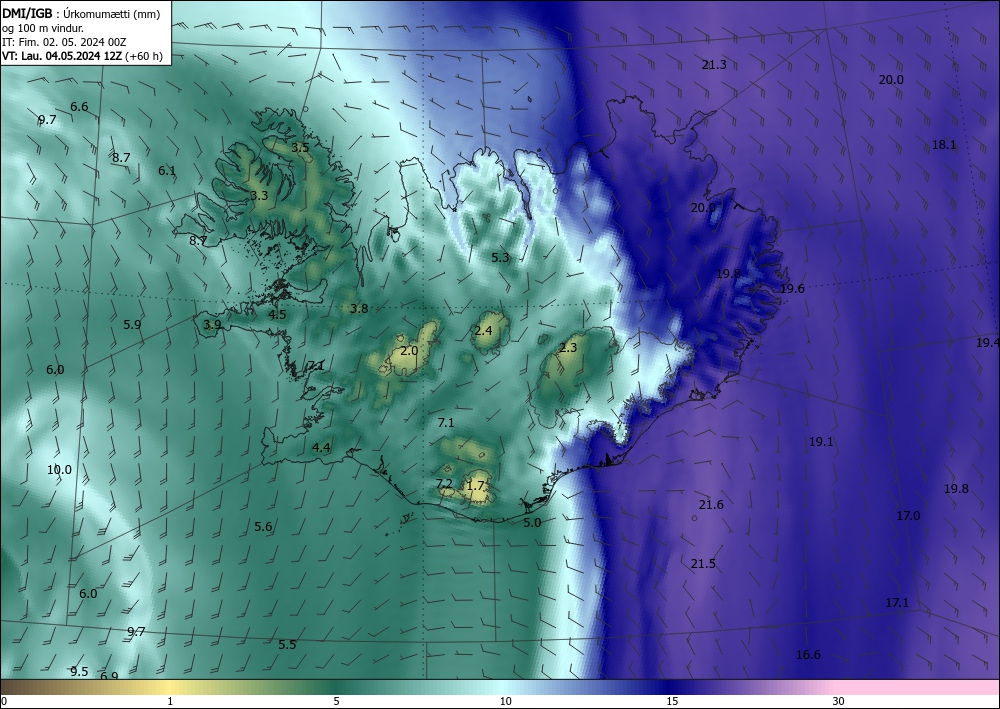Click the 5.5 value label

[287, 645]
